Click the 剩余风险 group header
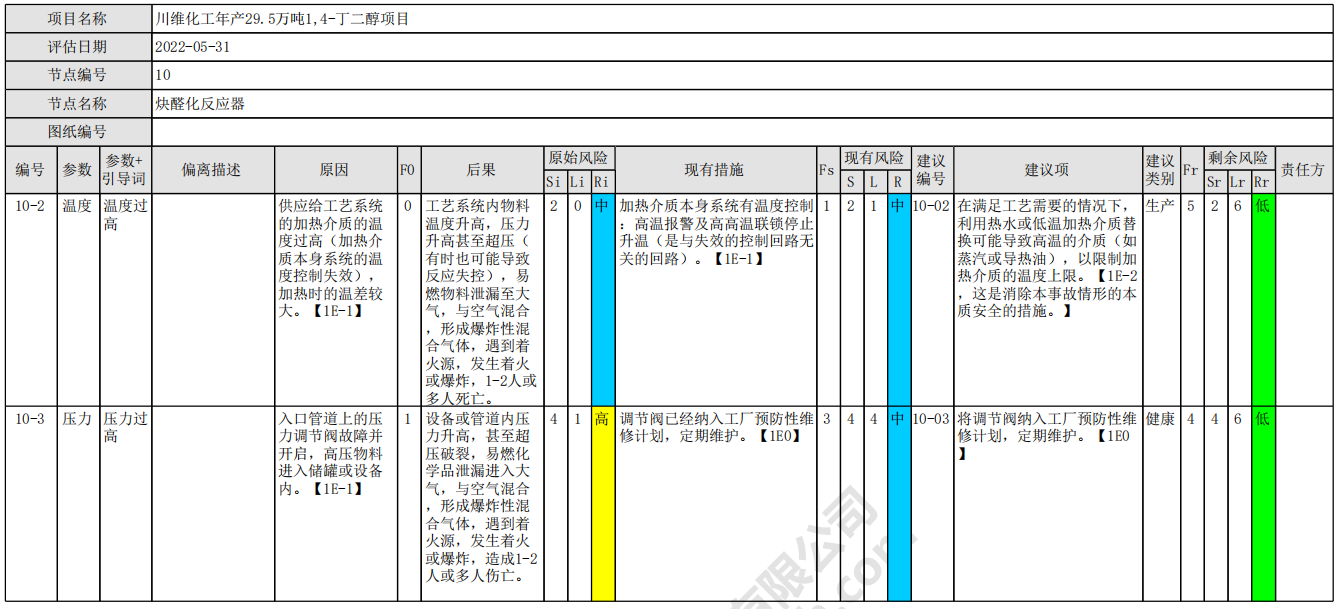Screen dimensions: 1340x609 tap(1238, 158)
